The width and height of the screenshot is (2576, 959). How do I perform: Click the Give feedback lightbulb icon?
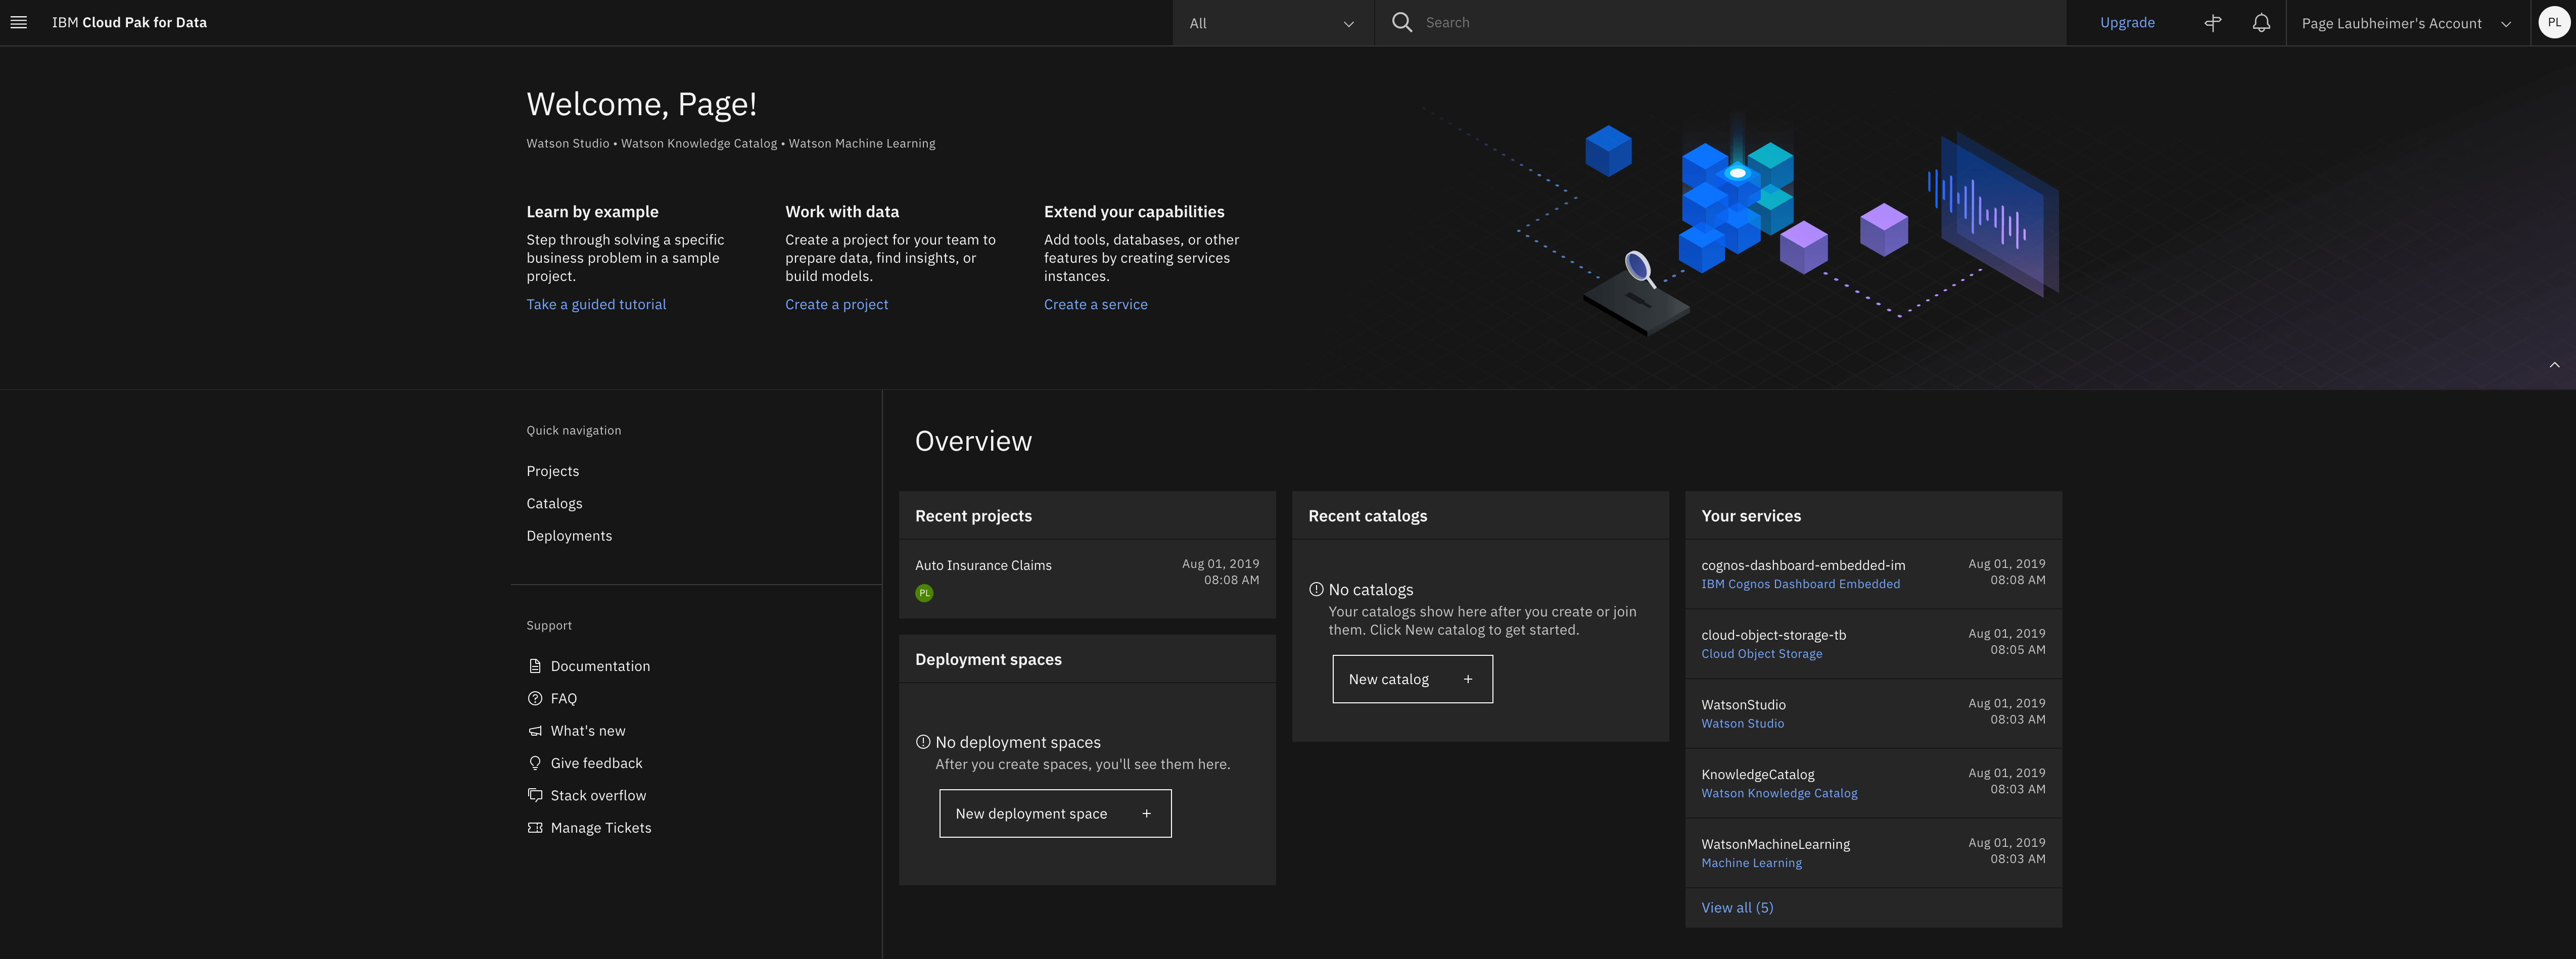pyautogui.click(x=535, y=763)
